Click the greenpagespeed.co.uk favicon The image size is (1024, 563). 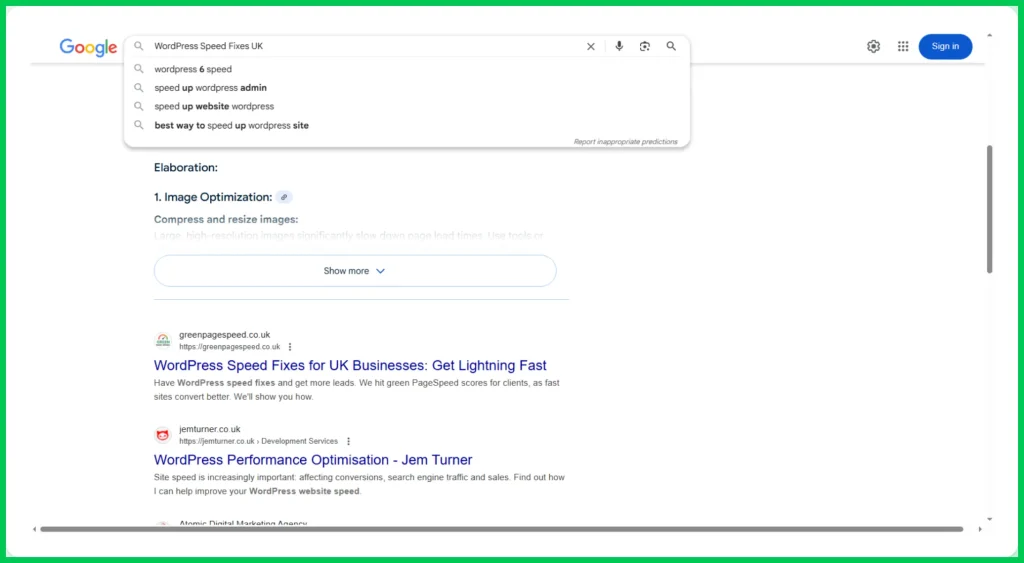[x=163, y=340]
